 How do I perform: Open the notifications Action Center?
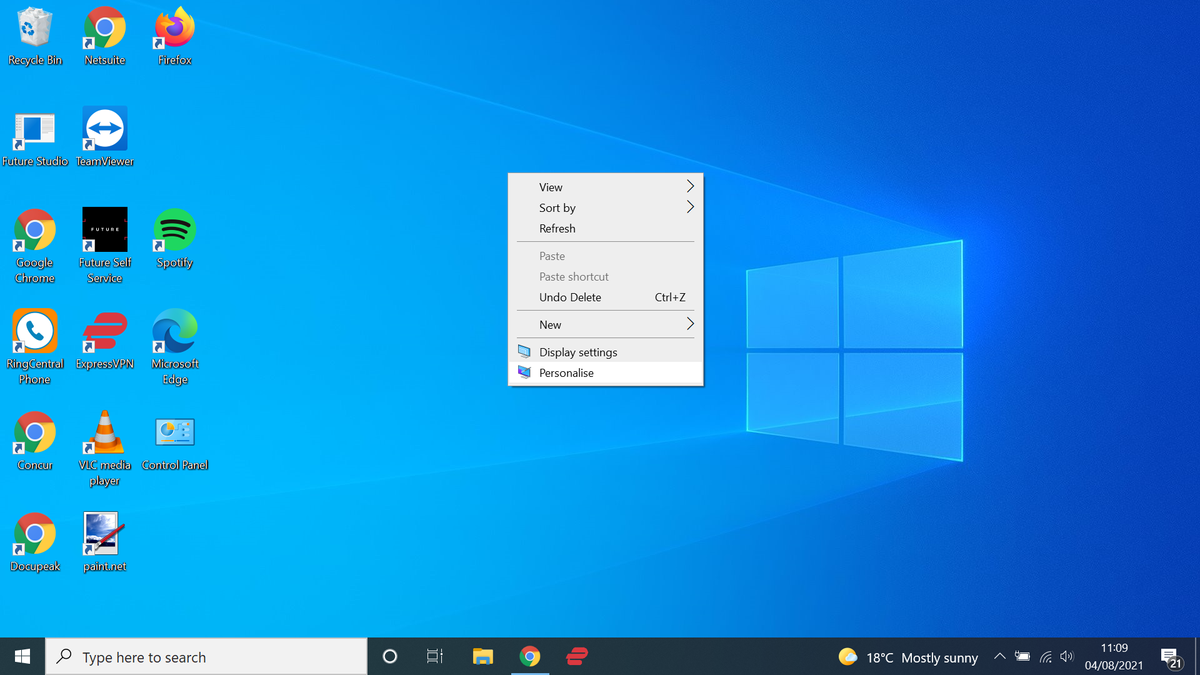tap(1170, 657)
